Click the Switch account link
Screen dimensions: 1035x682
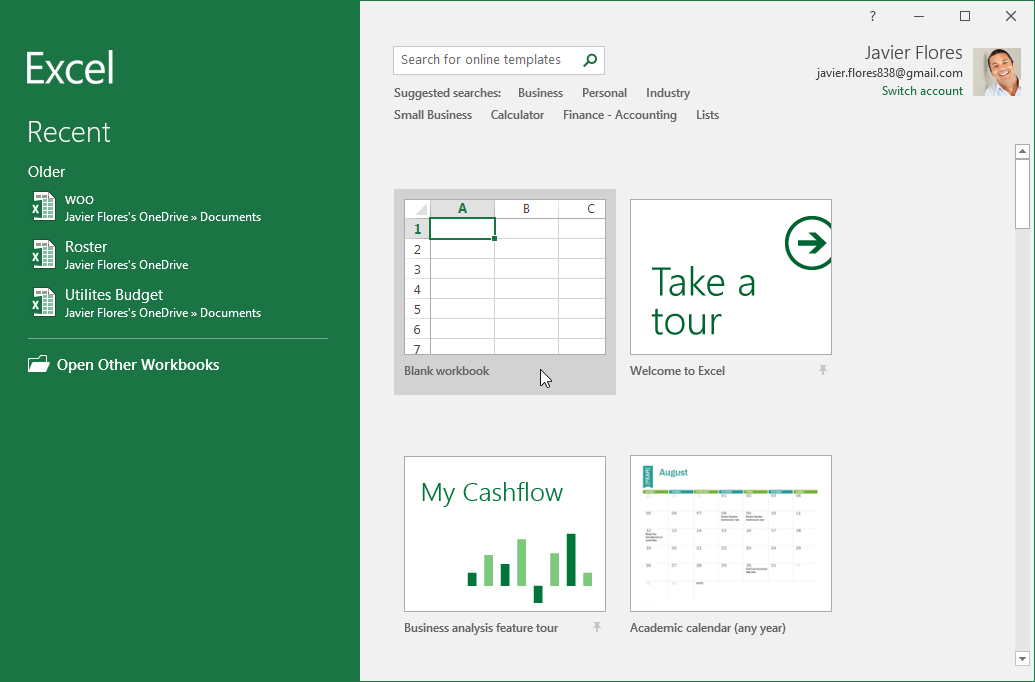tap(921, 90)
